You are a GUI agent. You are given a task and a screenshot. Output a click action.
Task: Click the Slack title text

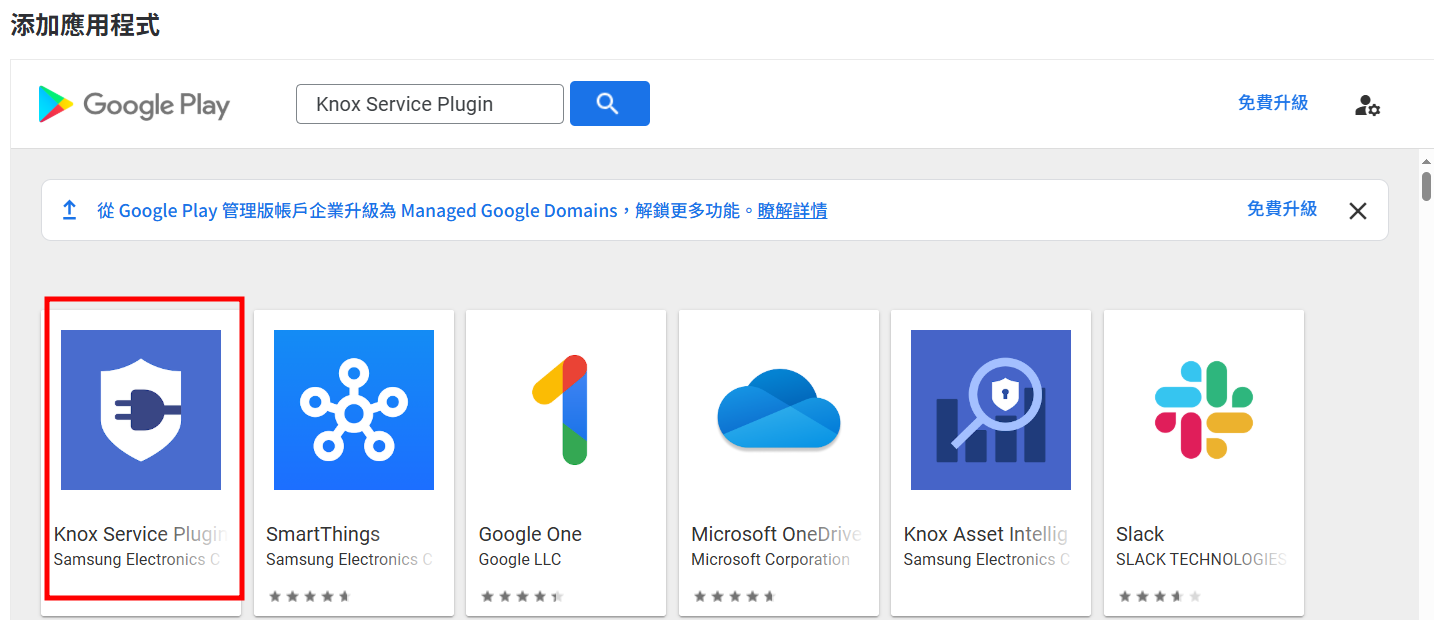click(1140, 534)
